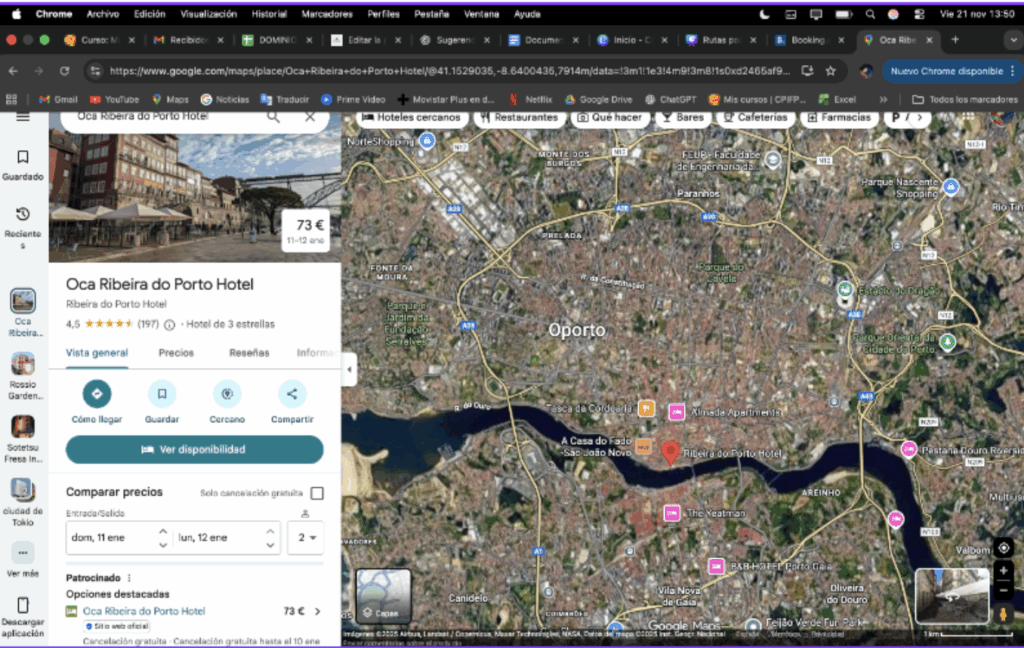The height and width of the screenshot is (648, 1024).
Task: Clear the search box with X
Action: click(x=310, y=117)
